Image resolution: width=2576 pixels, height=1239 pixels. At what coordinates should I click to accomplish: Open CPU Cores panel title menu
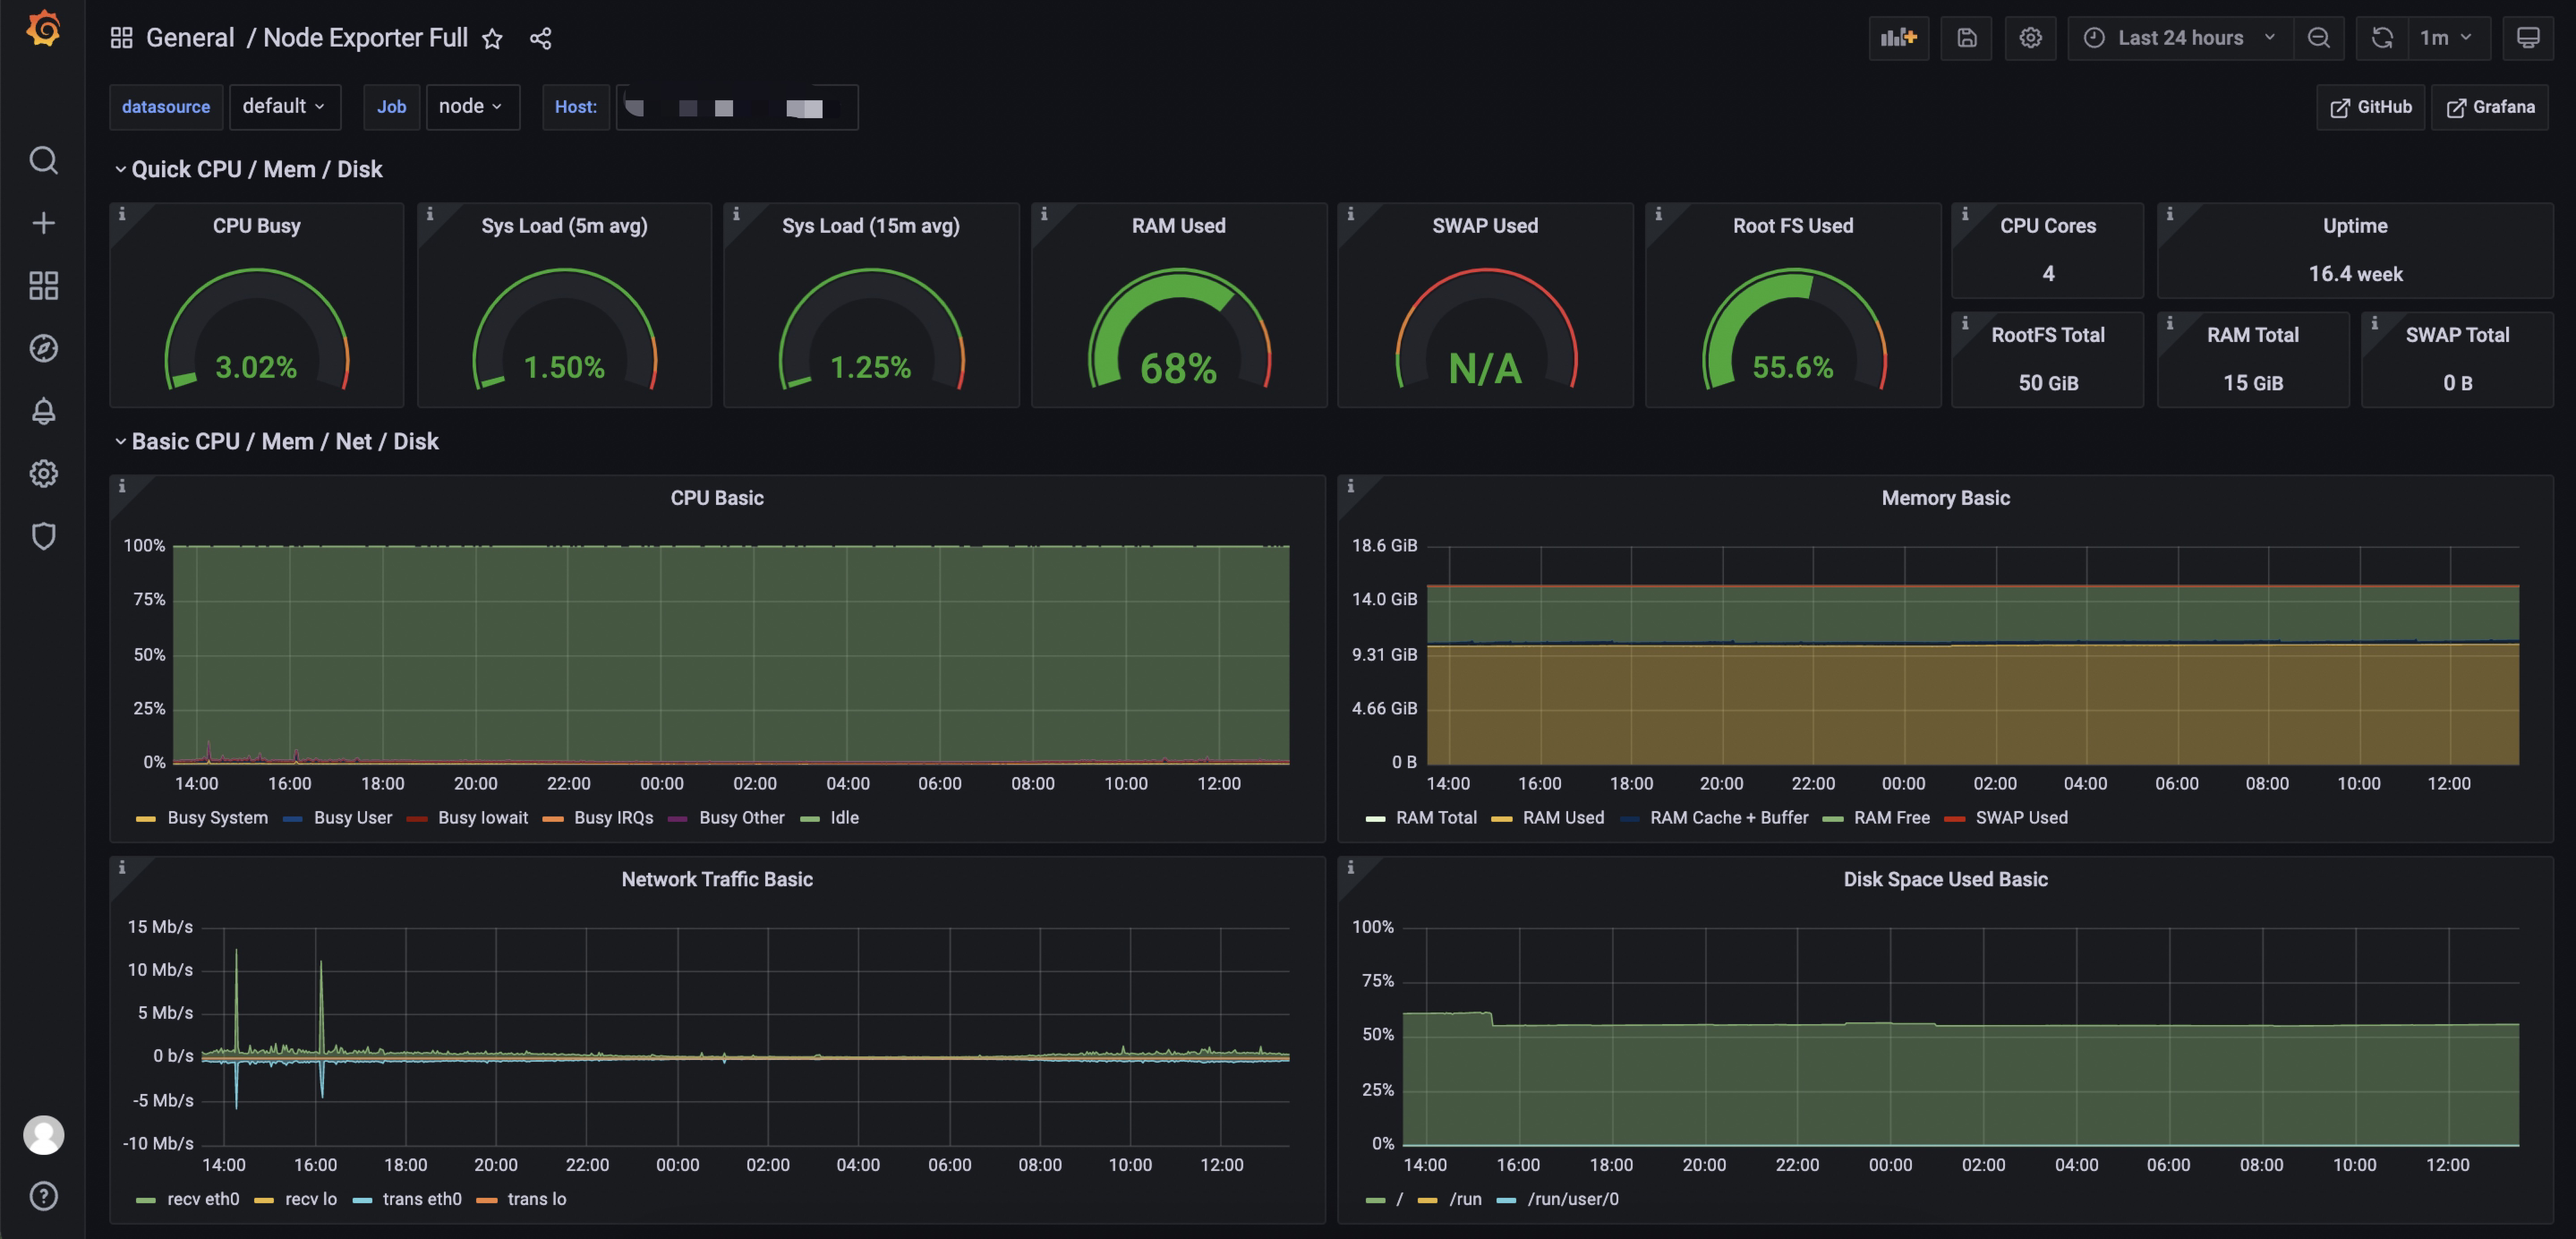(x=2048, y=226)
